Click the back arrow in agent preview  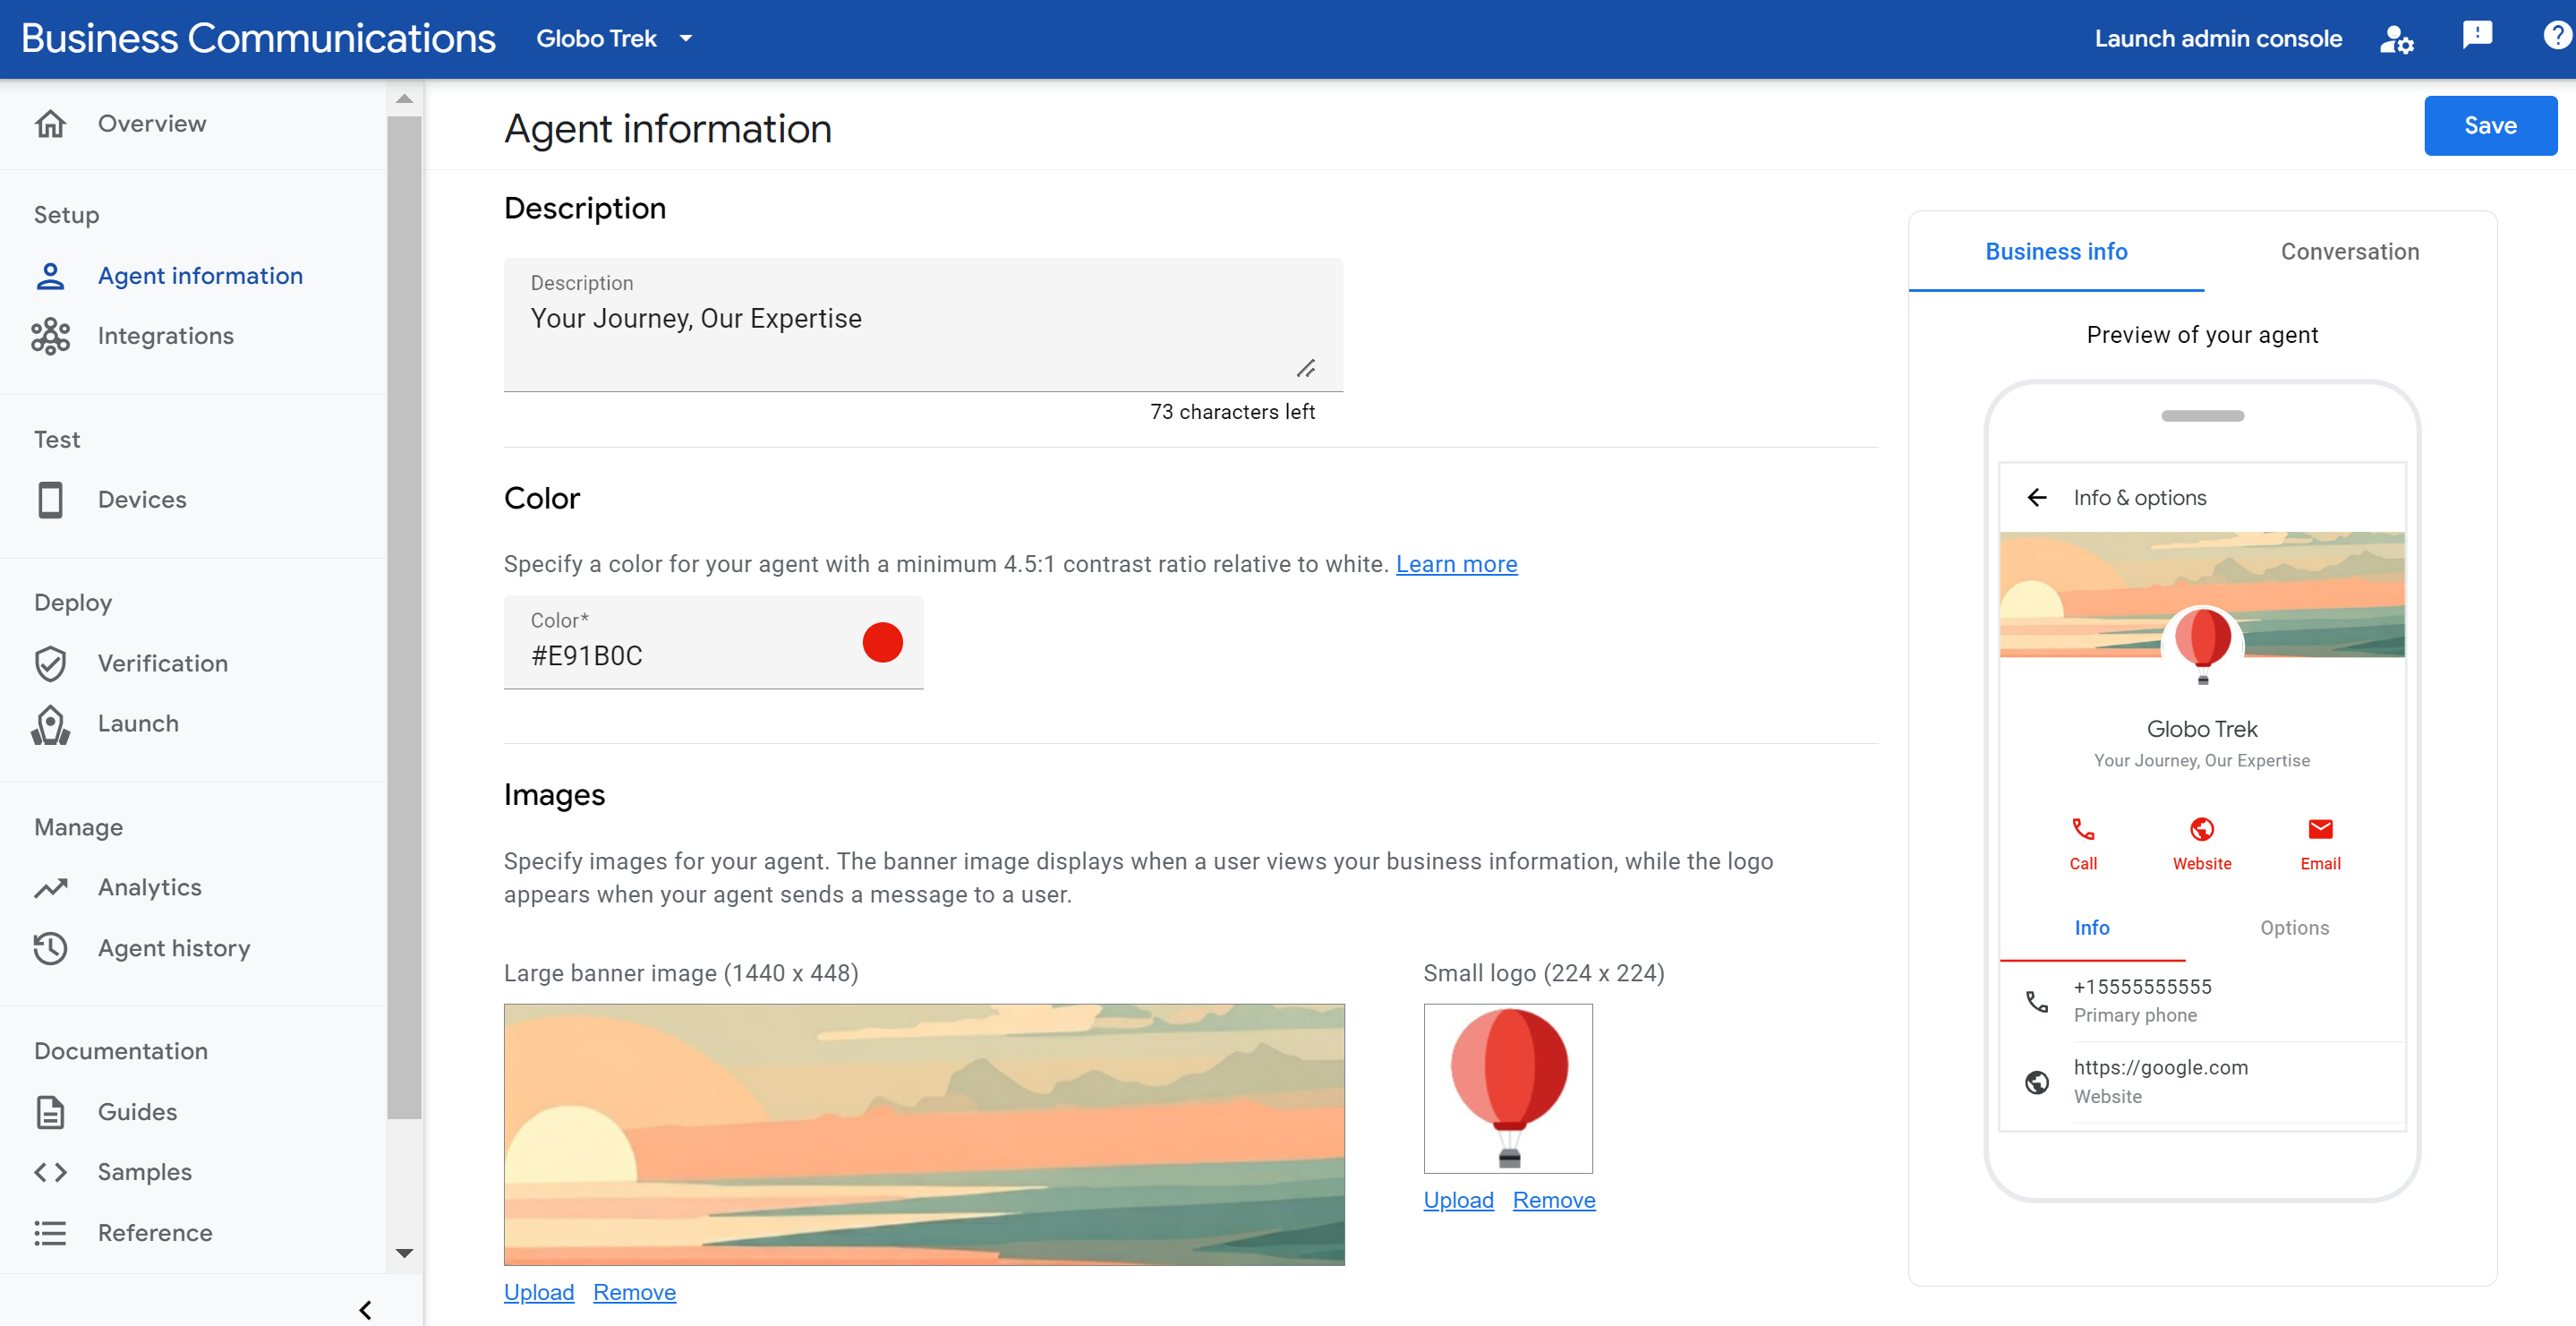(x=2035, y=495)
